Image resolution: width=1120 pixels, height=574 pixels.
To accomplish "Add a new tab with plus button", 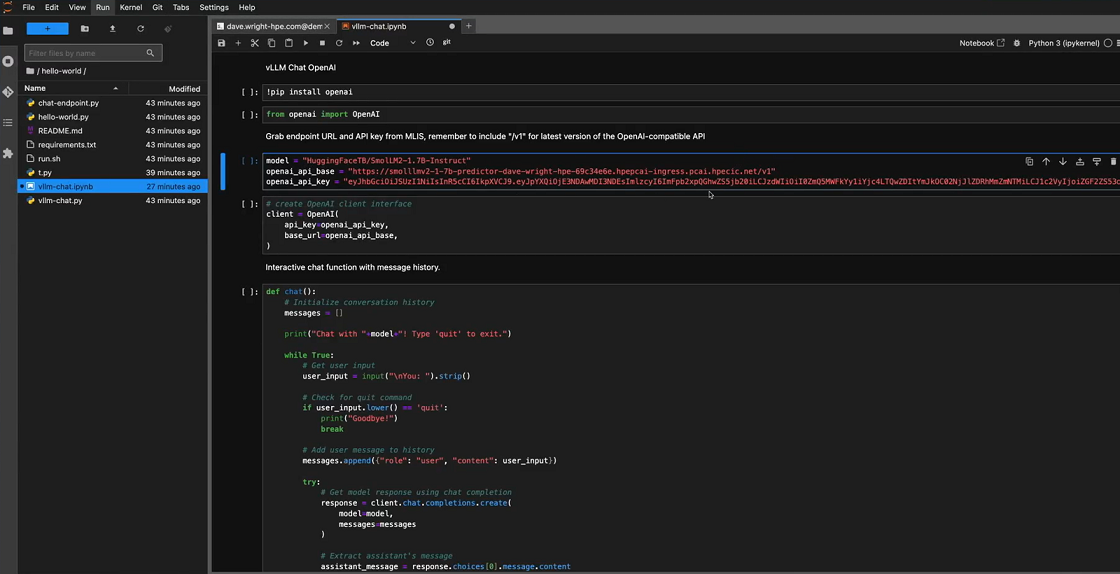I will coord(469,26).
